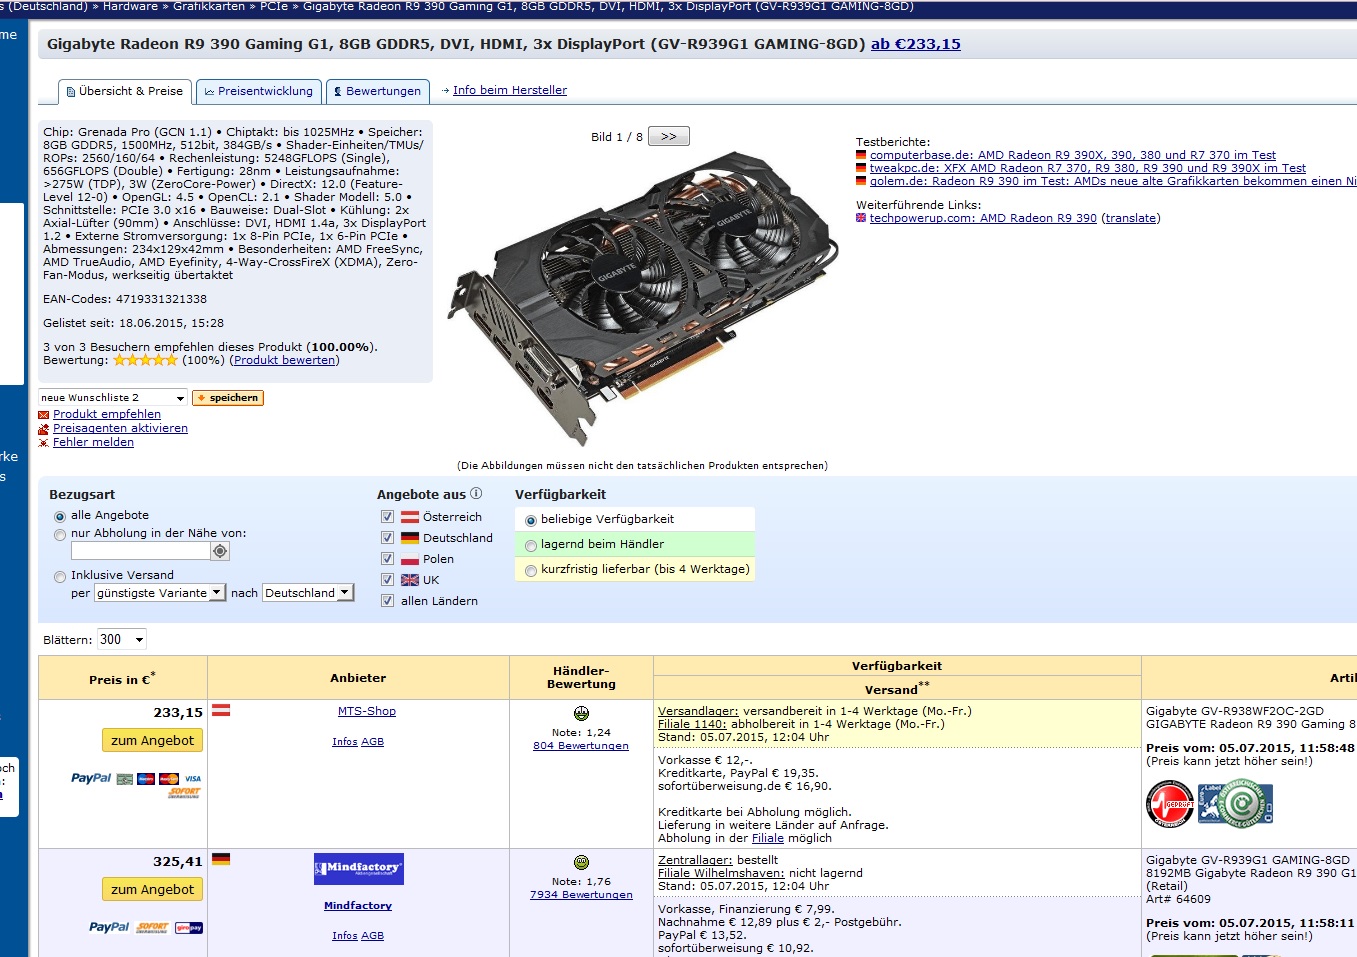Click the Sofort payment logo in the MTS-Shop row
The width and height of the screenshot is (1357, 957).
click(x=184, y=792)
